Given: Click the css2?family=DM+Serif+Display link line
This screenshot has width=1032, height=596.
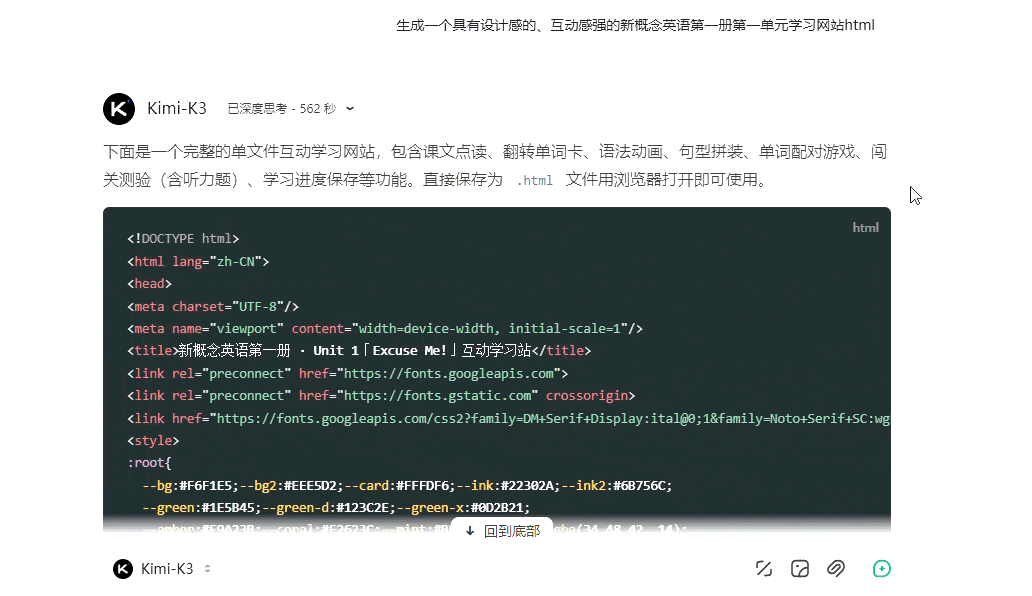Looking at the screenshot, I should coord(509,418).
